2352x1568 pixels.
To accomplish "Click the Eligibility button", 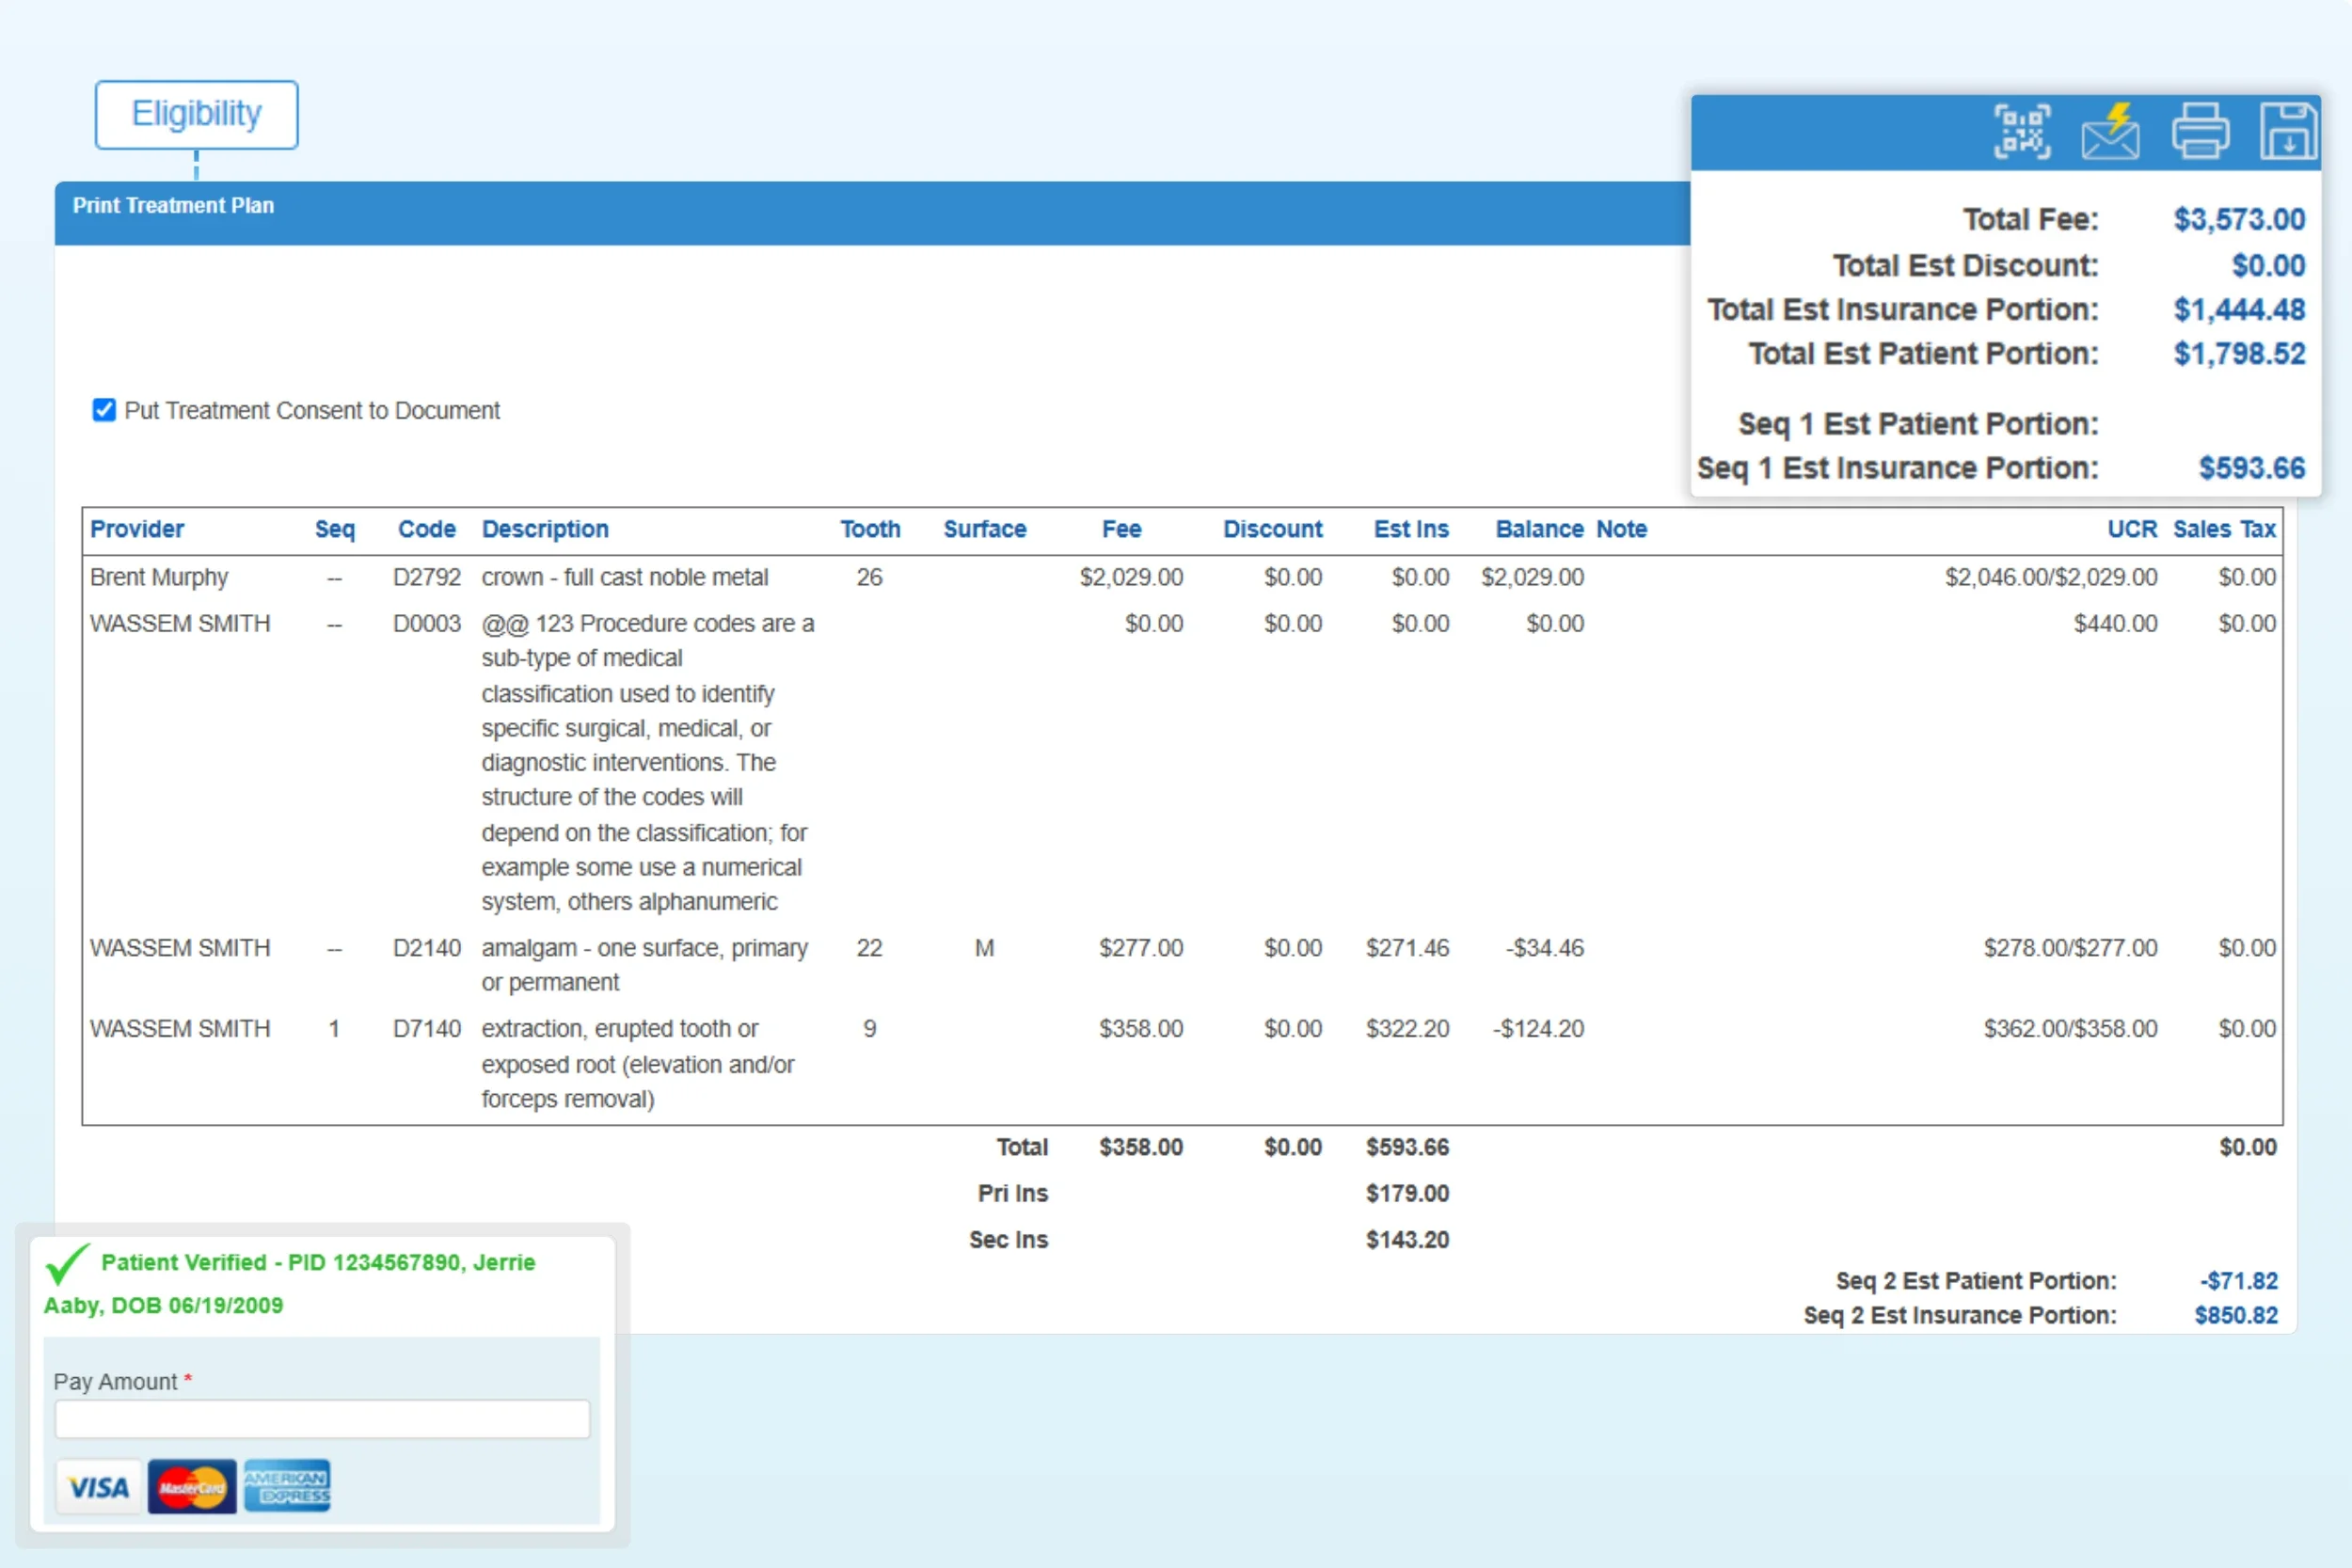I will (x=196, y=114).
